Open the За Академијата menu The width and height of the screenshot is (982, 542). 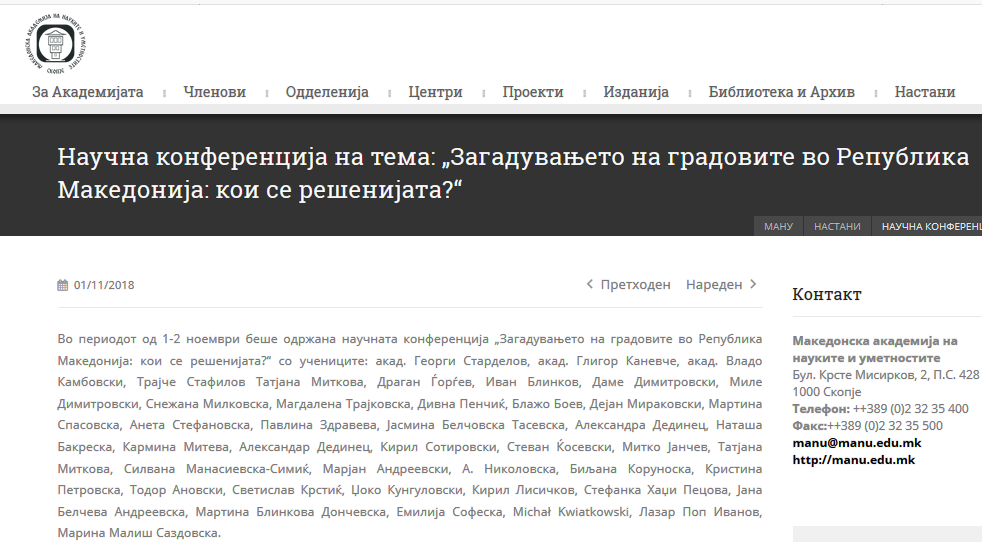pyautogui.click(x=87, y=92)
